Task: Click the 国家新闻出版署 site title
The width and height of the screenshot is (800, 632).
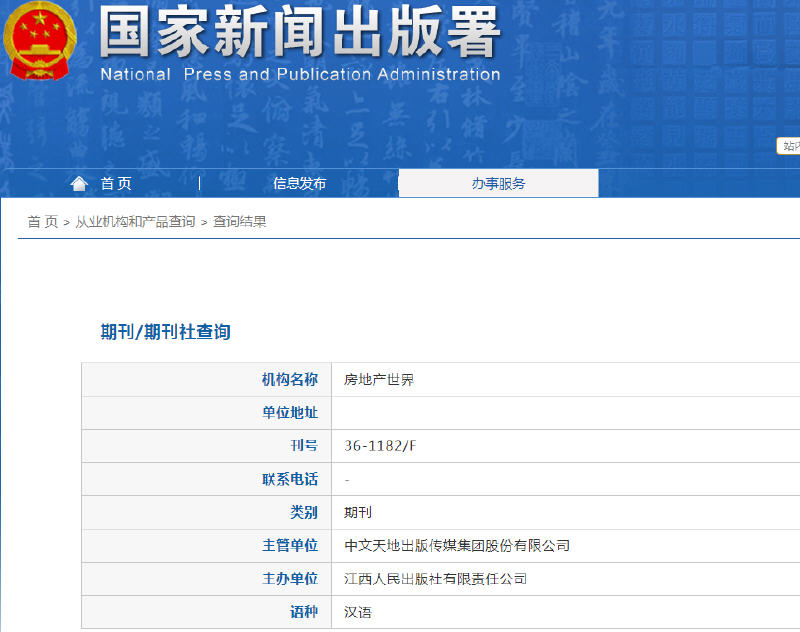Action: (300, 32)
